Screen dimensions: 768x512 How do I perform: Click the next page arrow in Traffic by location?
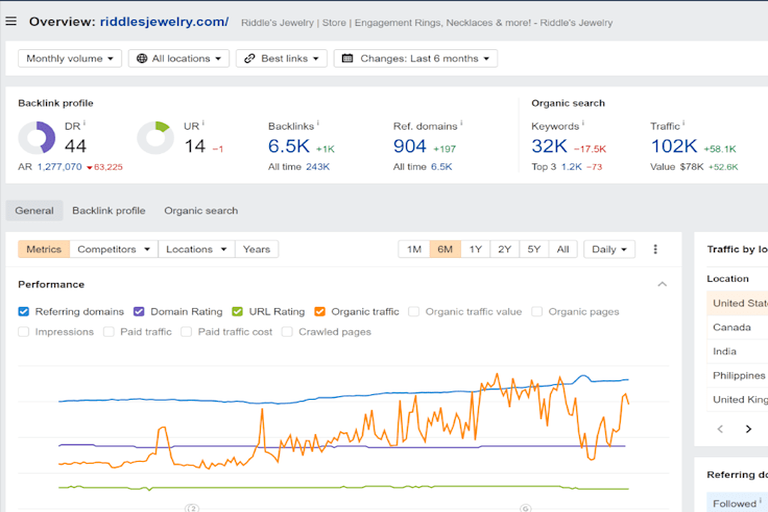point(748,429)
